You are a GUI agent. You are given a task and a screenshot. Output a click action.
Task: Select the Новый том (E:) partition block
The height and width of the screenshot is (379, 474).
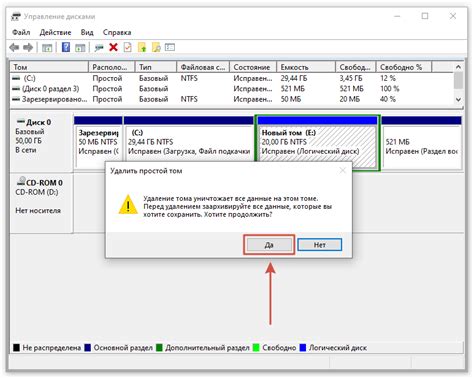[317, 143]
